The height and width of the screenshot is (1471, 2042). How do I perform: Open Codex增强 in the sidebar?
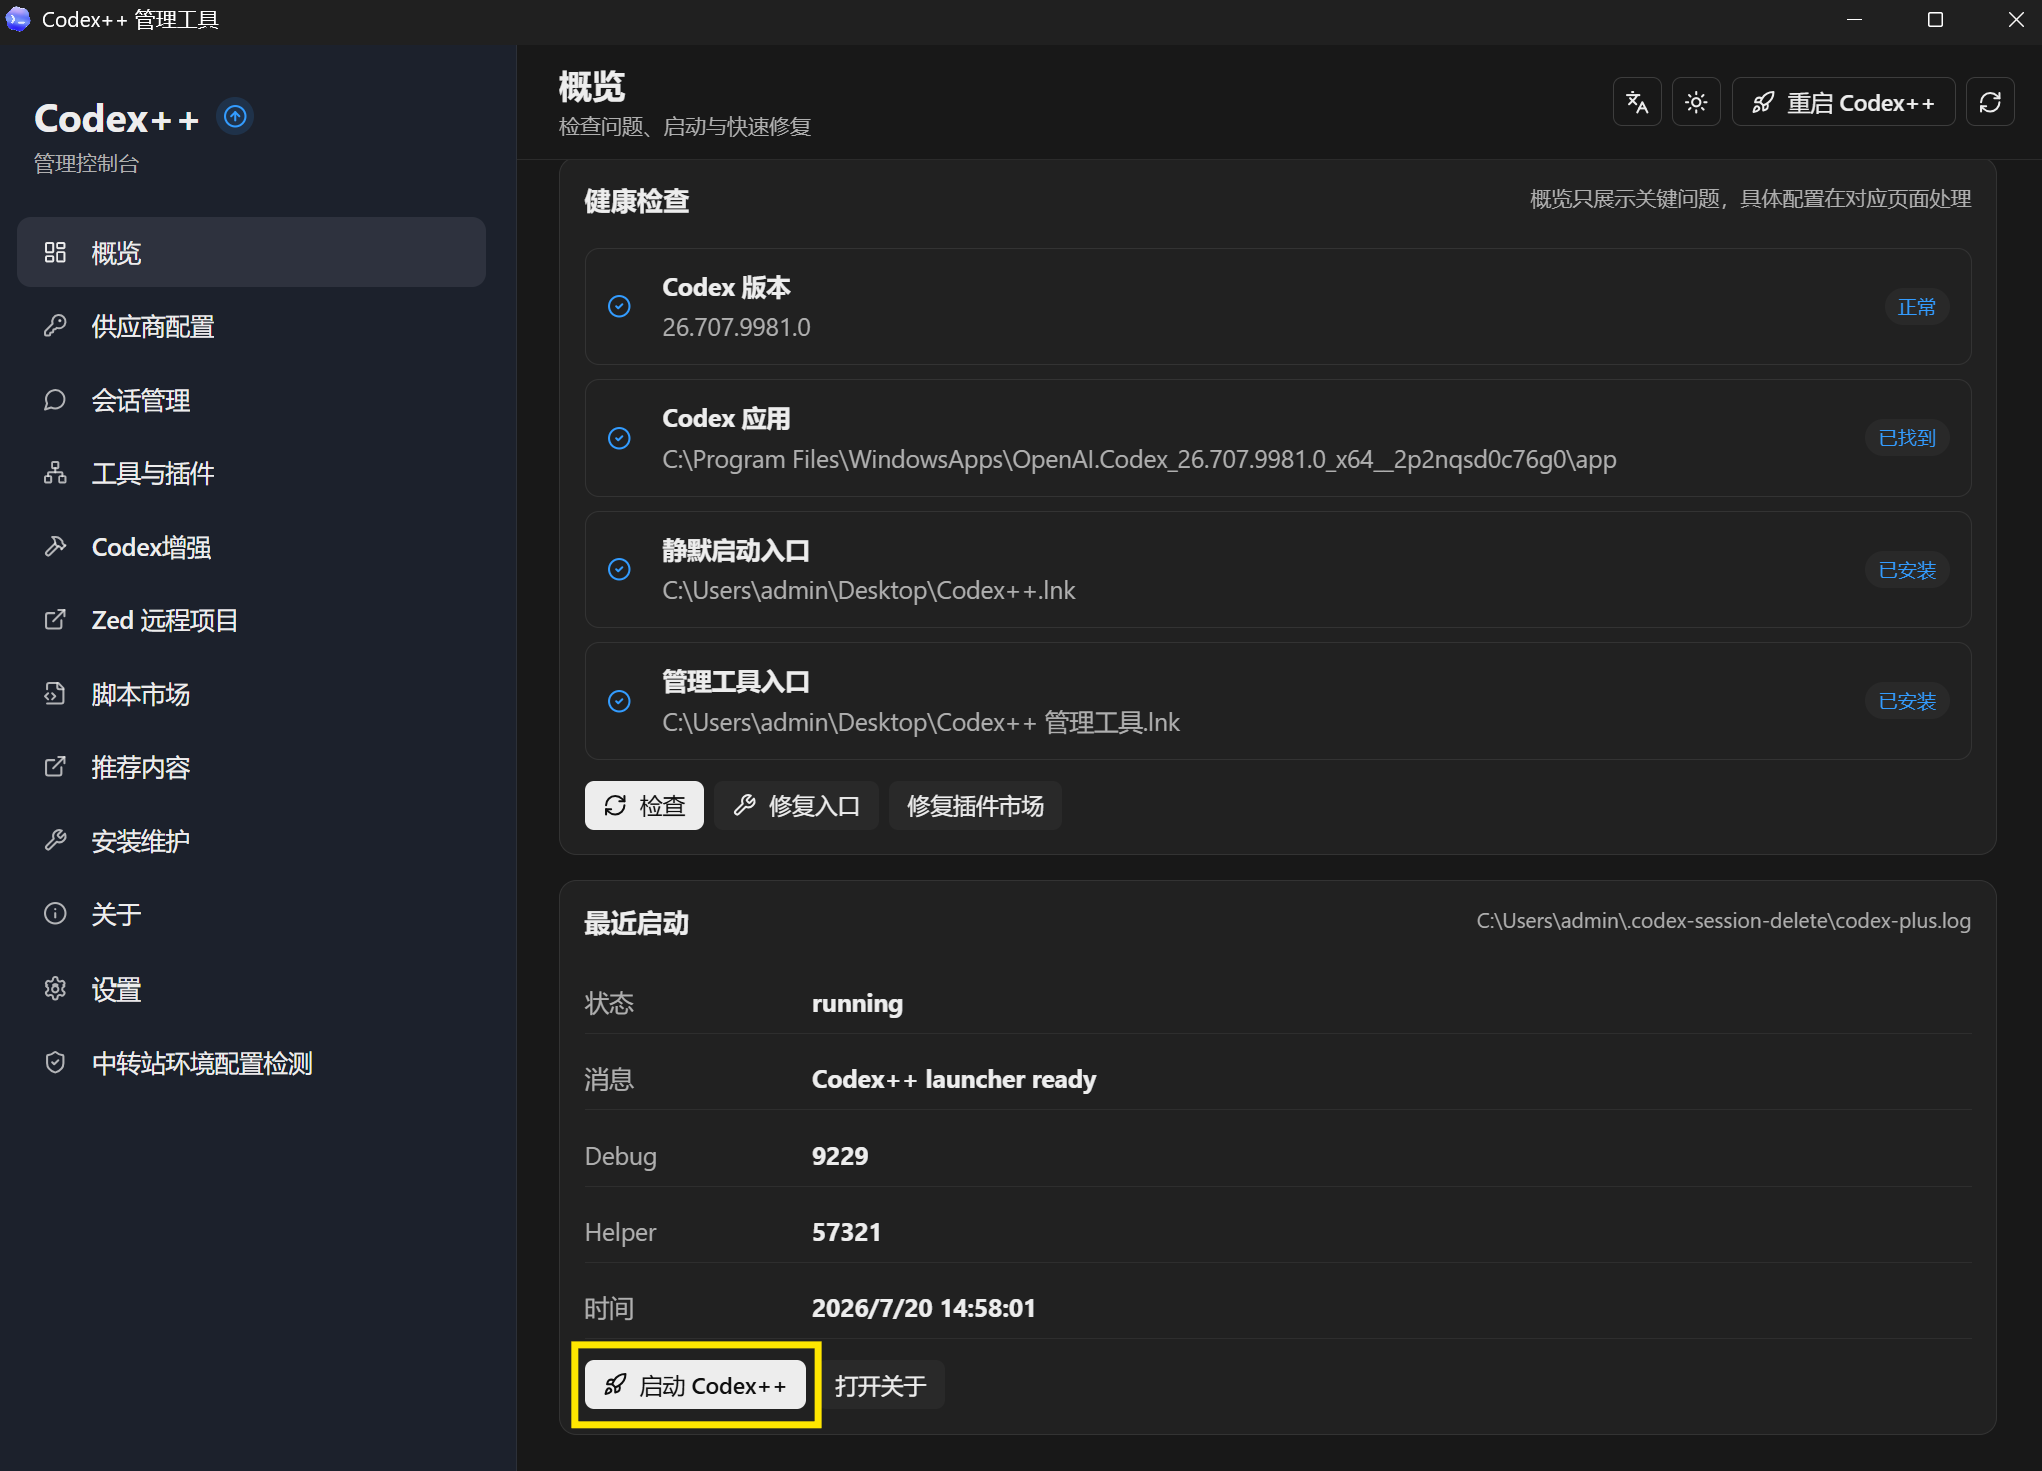(x=251, y=547)
